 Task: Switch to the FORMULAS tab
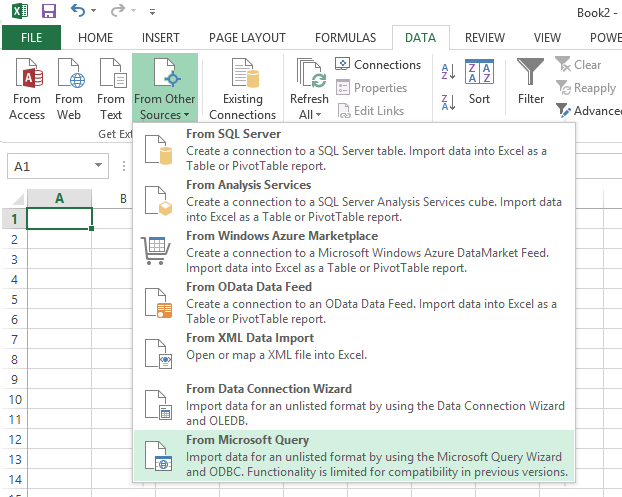[x=346, y=38]
